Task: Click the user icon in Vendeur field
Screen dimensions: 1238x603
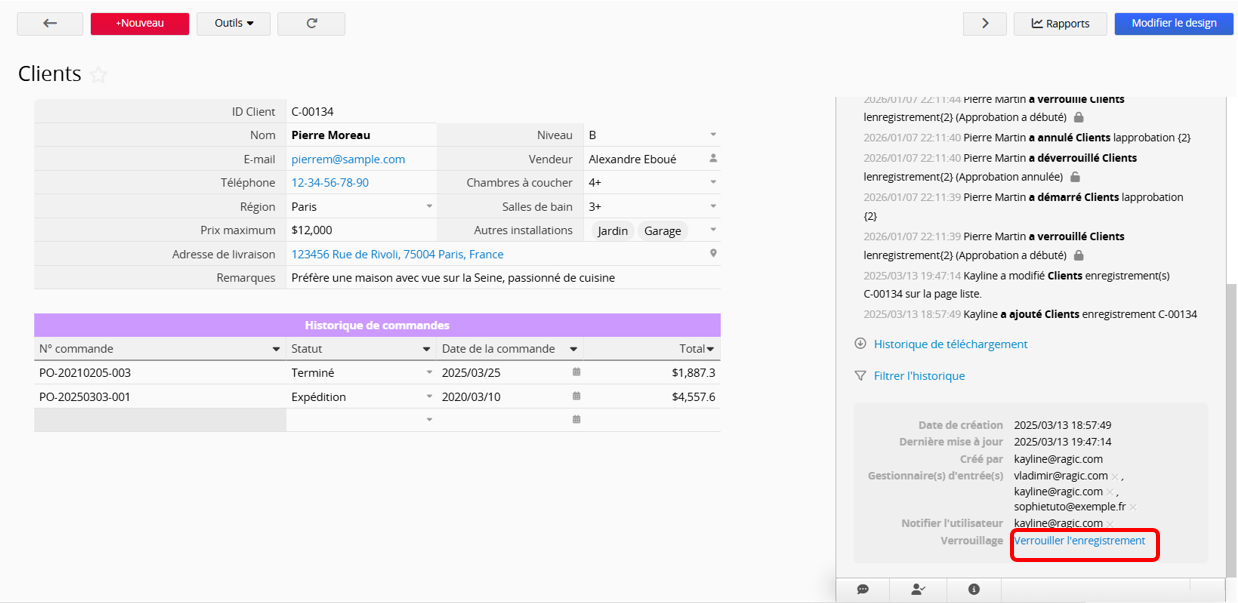Action: coord(713,159)
